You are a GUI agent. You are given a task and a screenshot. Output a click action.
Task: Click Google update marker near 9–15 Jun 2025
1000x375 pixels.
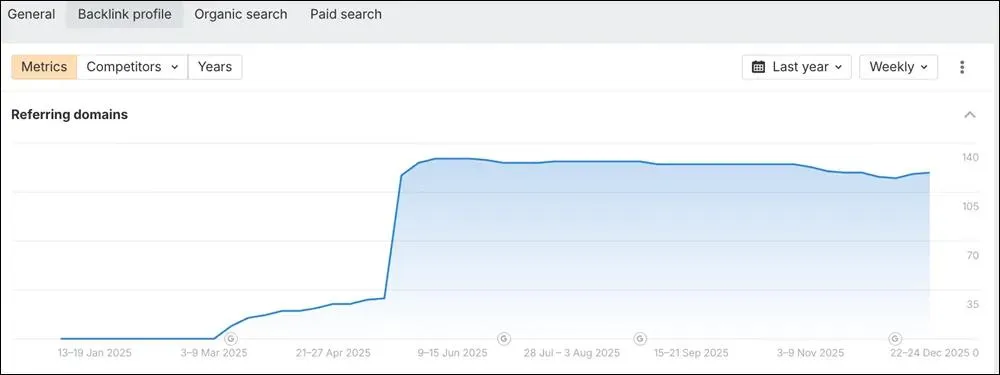click(503, 338)
